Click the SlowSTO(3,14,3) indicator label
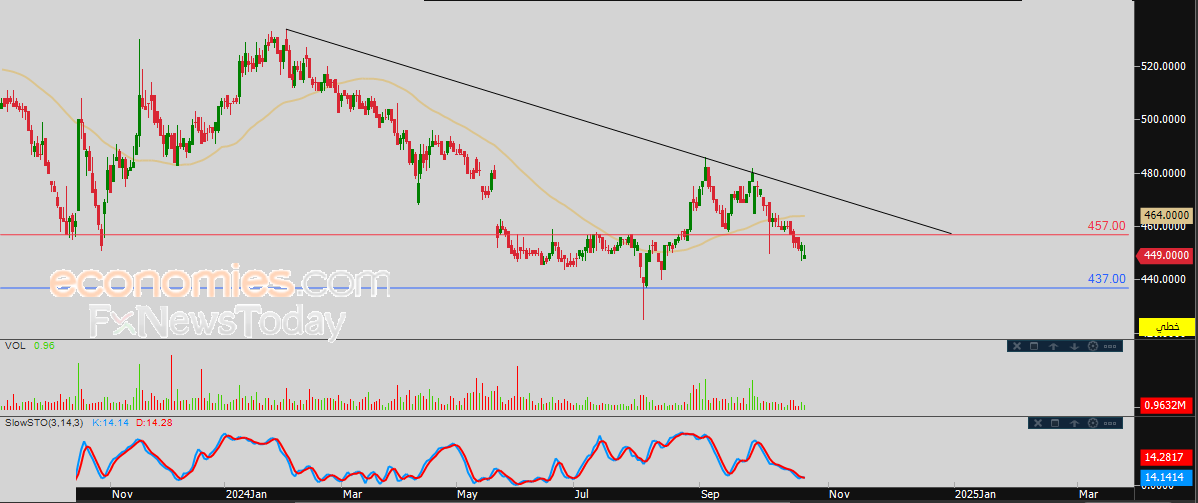Viewport: 1198px width, 503px height. click(x=45, y=422)
